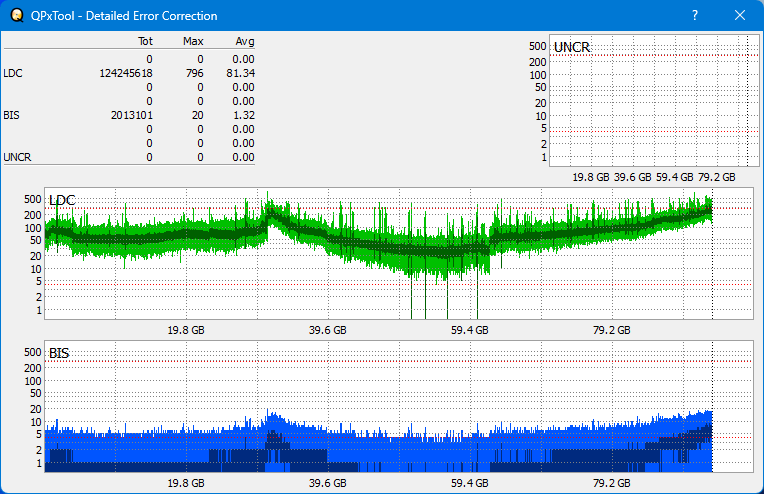Image resolution: width=764 pixels, height=494 pixels.
Task: Click the BIS graph title label
Action: 59,353
